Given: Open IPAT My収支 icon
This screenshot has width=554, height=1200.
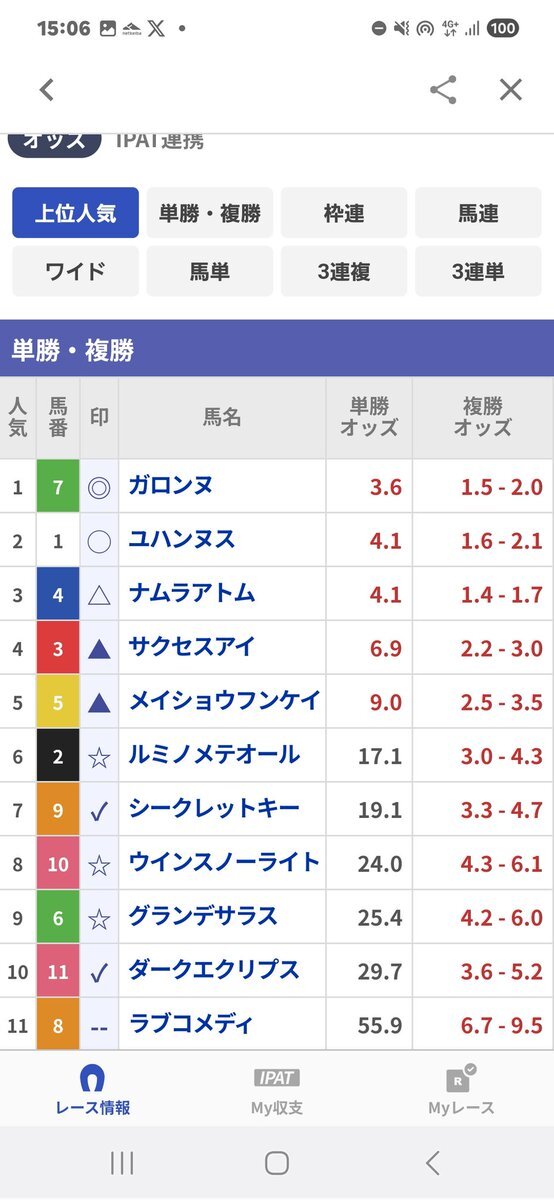Looking at the screenshot, I should 277,1078.
